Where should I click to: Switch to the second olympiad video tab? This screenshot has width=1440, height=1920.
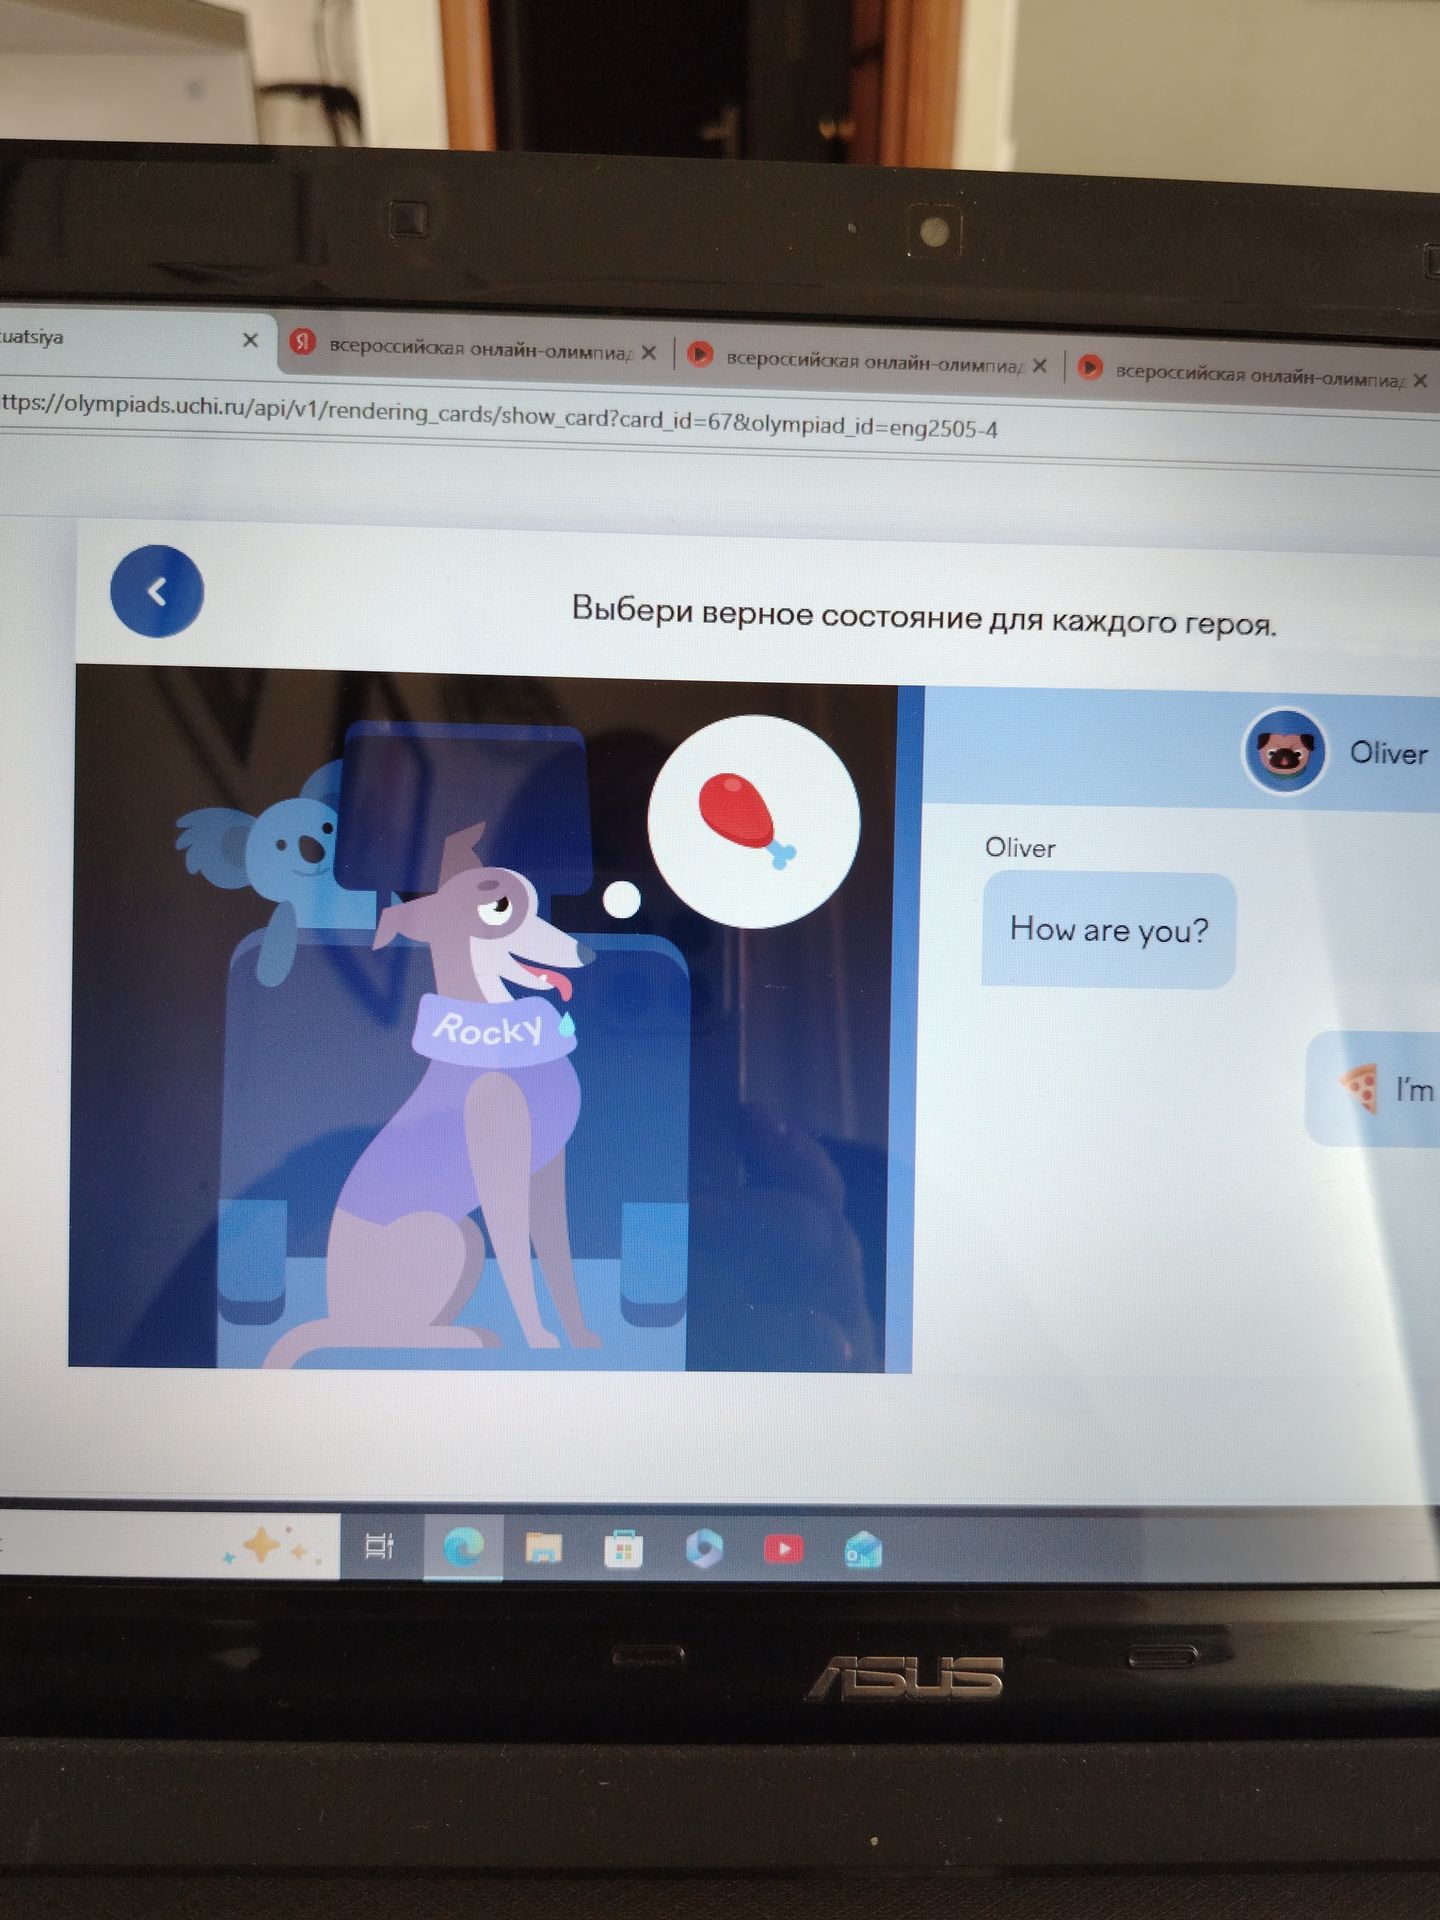pos(865,360)
